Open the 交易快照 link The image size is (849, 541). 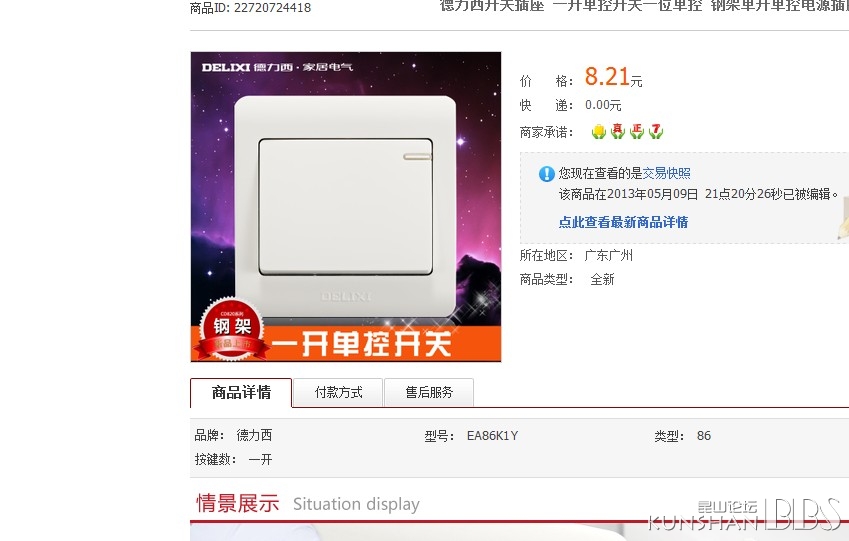click(x=667, y=173)
